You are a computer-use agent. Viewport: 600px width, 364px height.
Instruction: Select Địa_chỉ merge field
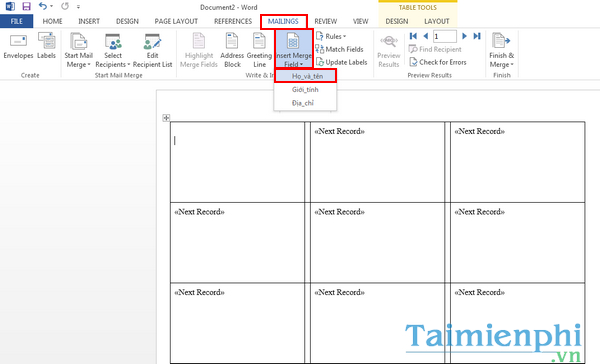click(305, 103)
